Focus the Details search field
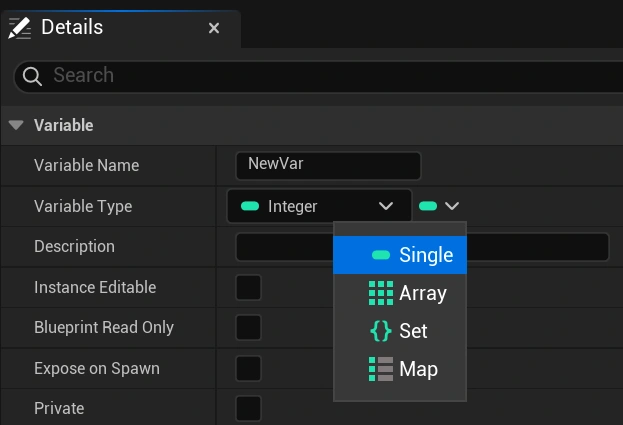 [x=318, y=76]
